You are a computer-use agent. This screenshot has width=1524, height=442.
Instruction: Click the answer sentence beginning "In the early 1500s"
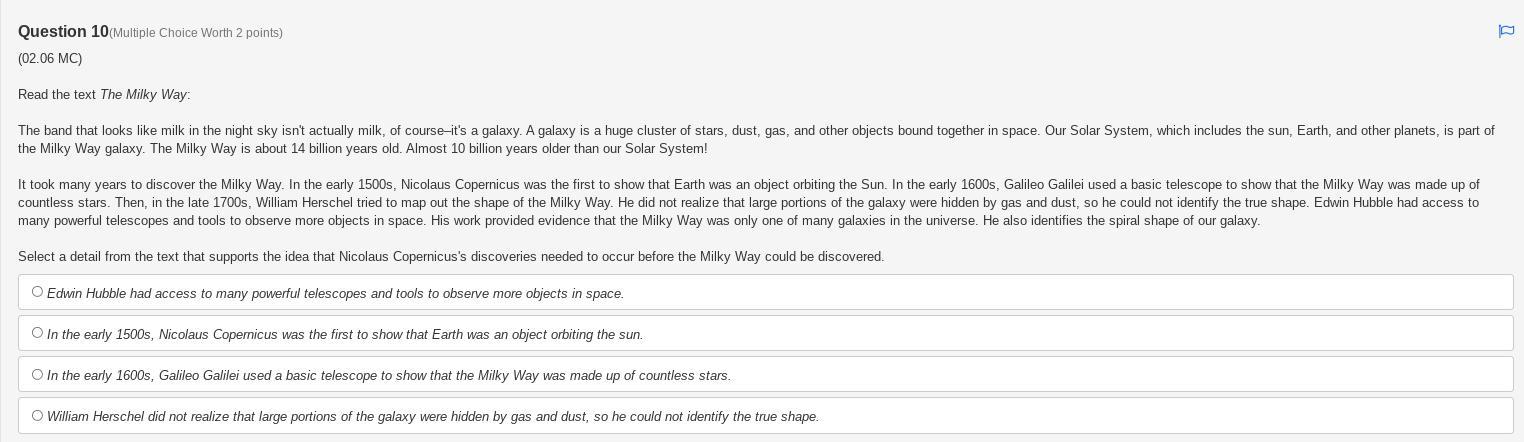point(345,335)
